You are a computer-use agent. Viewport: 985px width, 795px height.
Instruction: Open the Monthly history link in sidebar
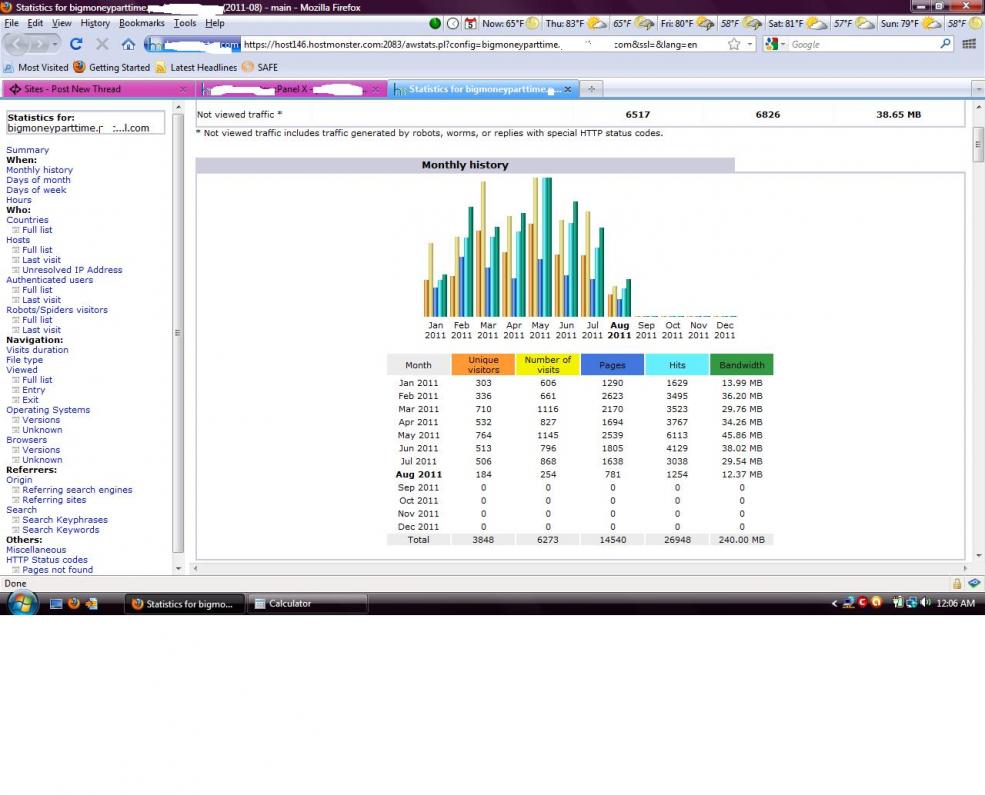tap(39, 170)
